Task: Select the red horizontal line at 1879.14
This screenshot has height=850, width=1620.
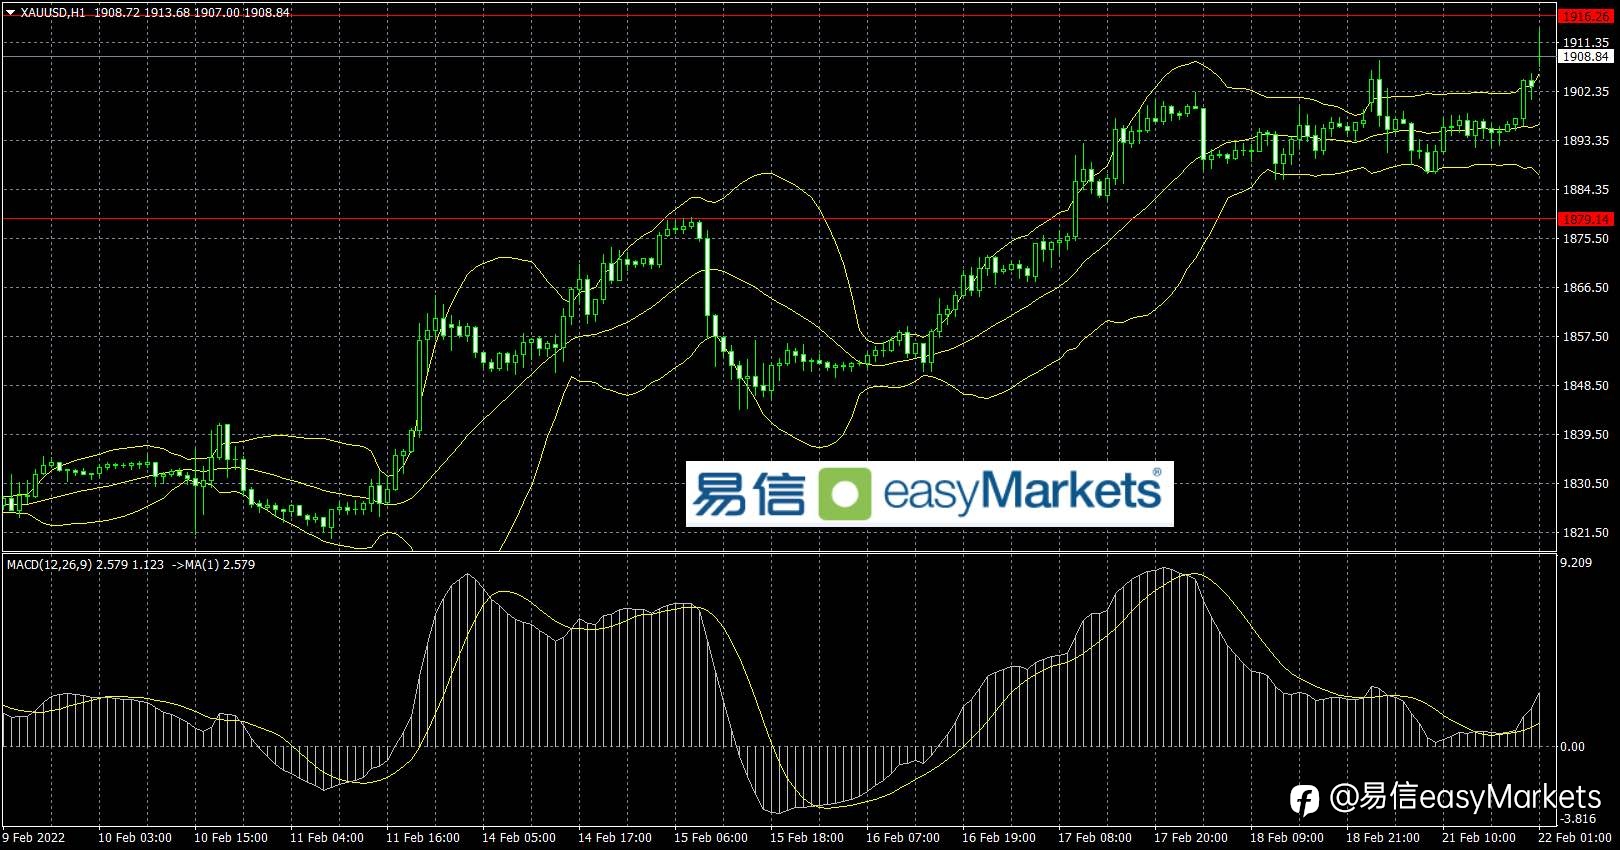Action: [x=778, y=219]
